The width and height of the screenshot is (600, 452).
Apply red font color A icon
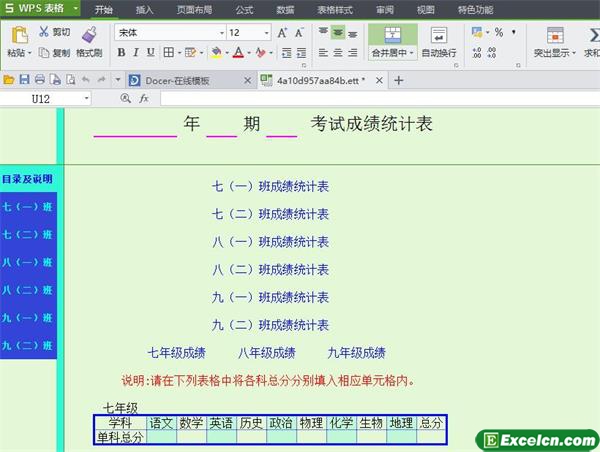click(x=238, y=52)
